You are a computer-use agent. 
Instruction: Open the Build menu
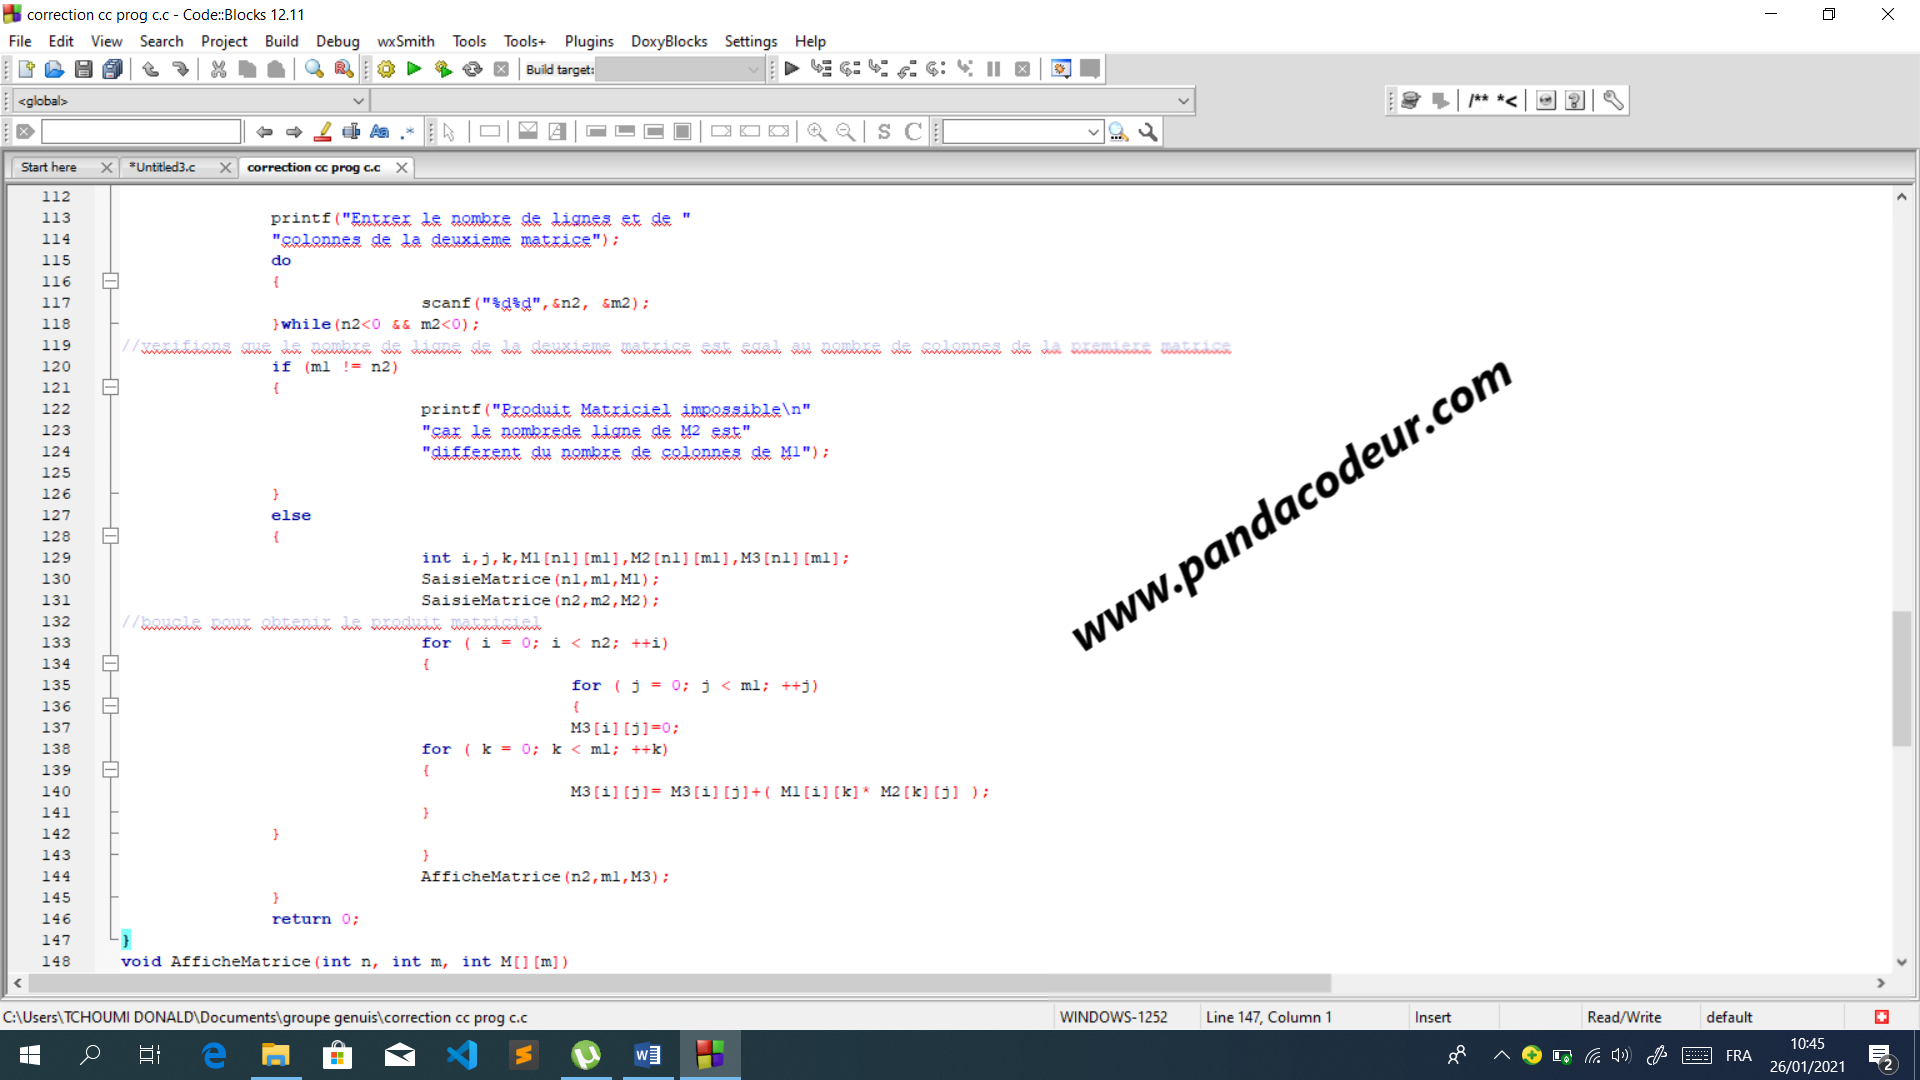280,41
